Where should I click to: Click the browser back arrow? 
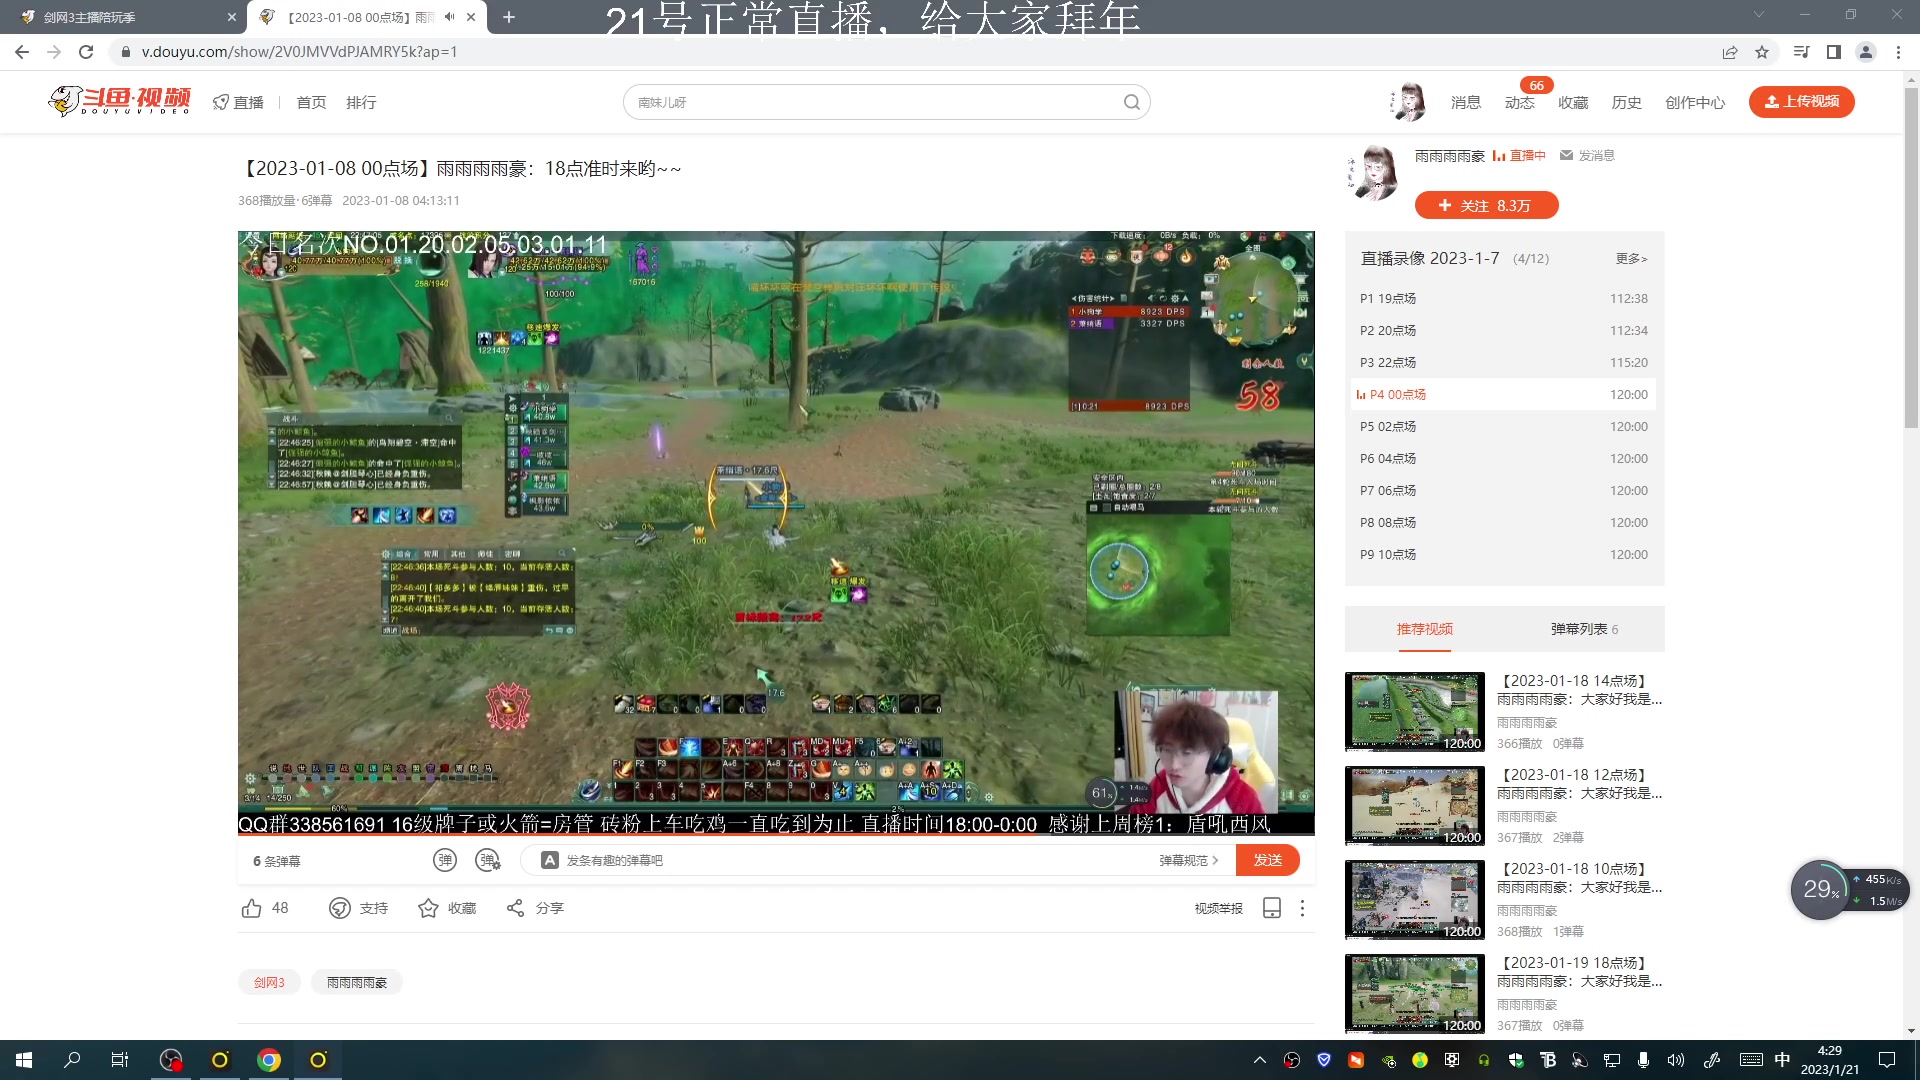[x=22, y=52]
